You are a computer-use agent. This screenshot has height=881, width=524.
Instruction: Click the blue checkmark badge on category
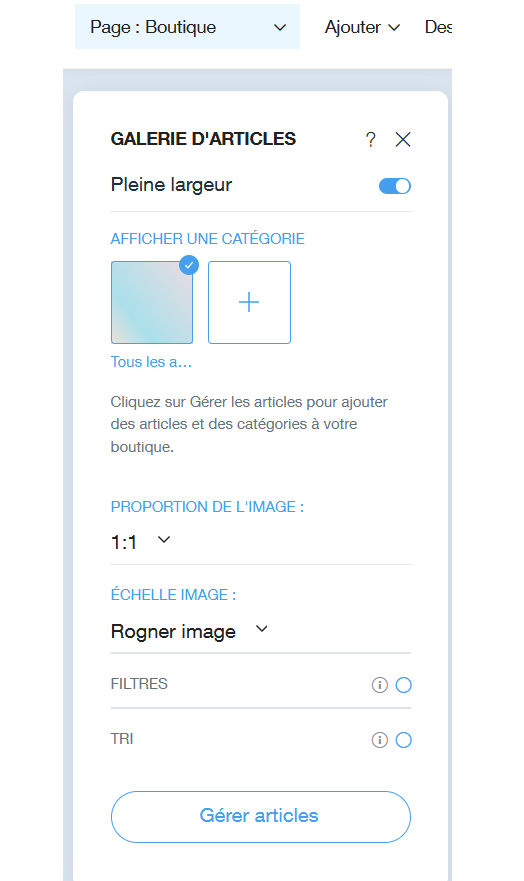click(x=189, y=265)
